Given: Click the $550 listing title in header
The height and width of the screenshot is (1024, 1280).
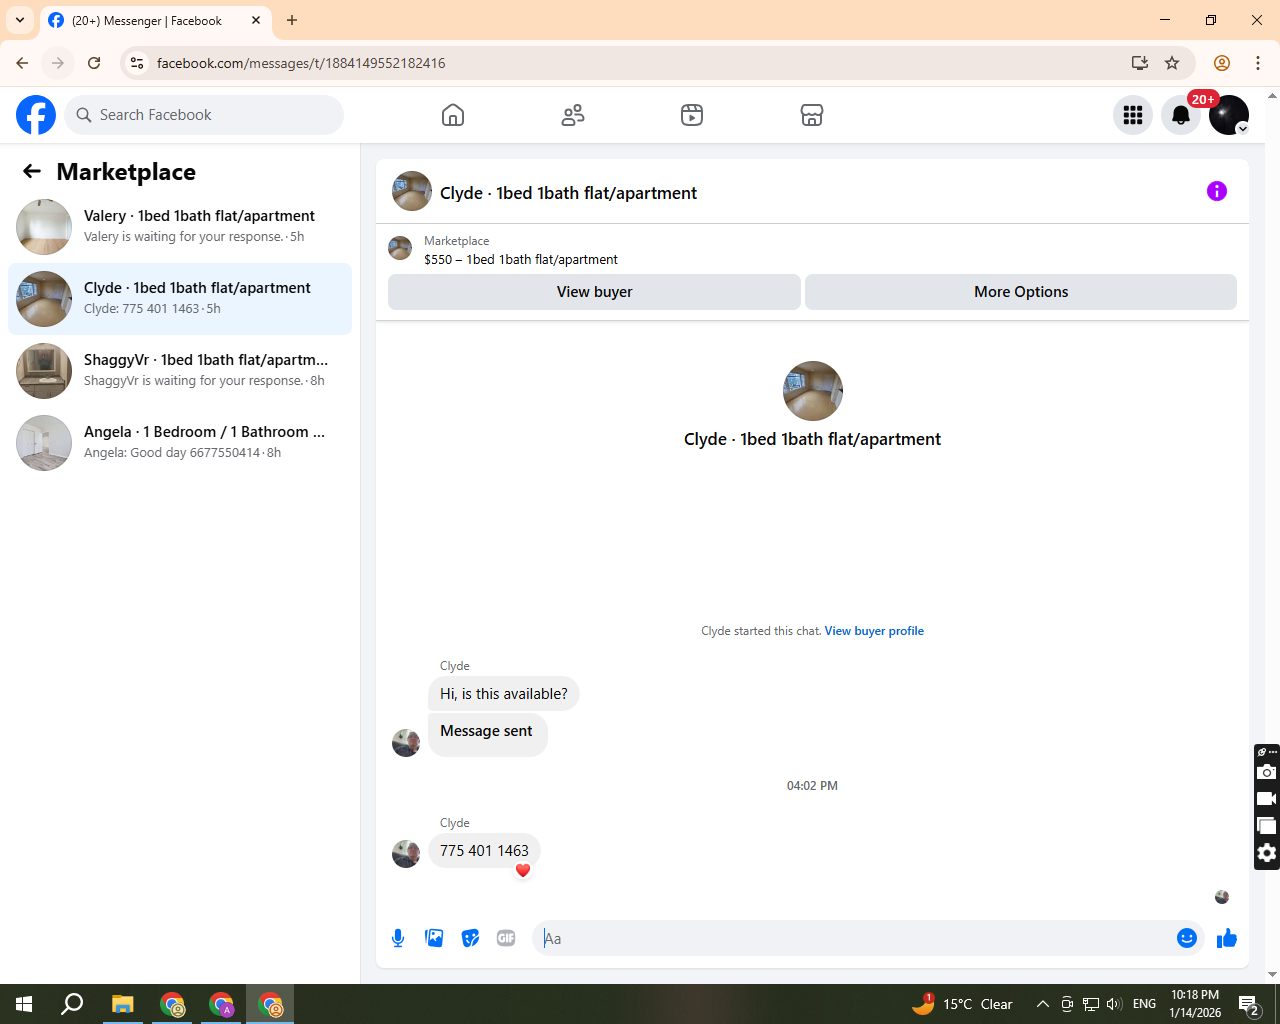Looking at the screenshot, I should 521,259.
